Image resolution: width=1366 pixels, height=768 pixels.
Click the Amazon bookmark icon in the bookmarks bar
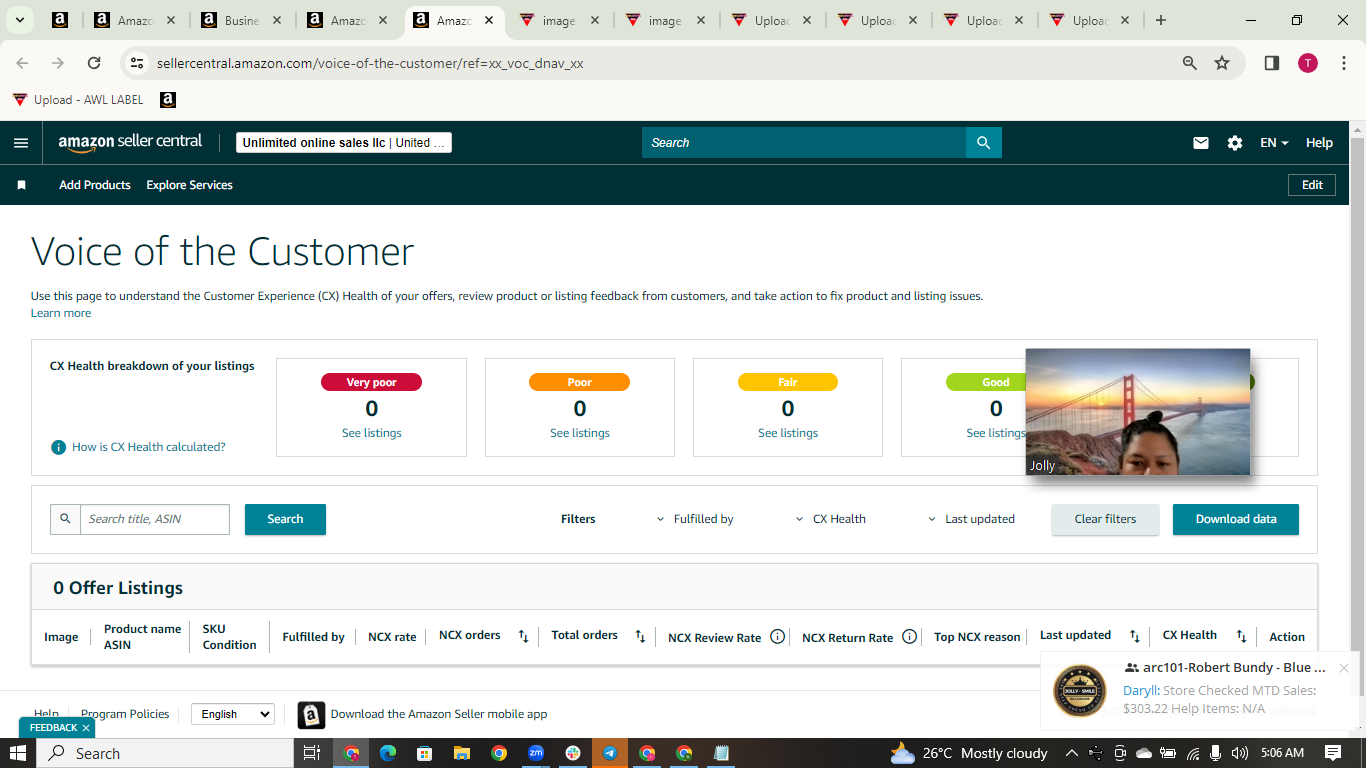168,100
